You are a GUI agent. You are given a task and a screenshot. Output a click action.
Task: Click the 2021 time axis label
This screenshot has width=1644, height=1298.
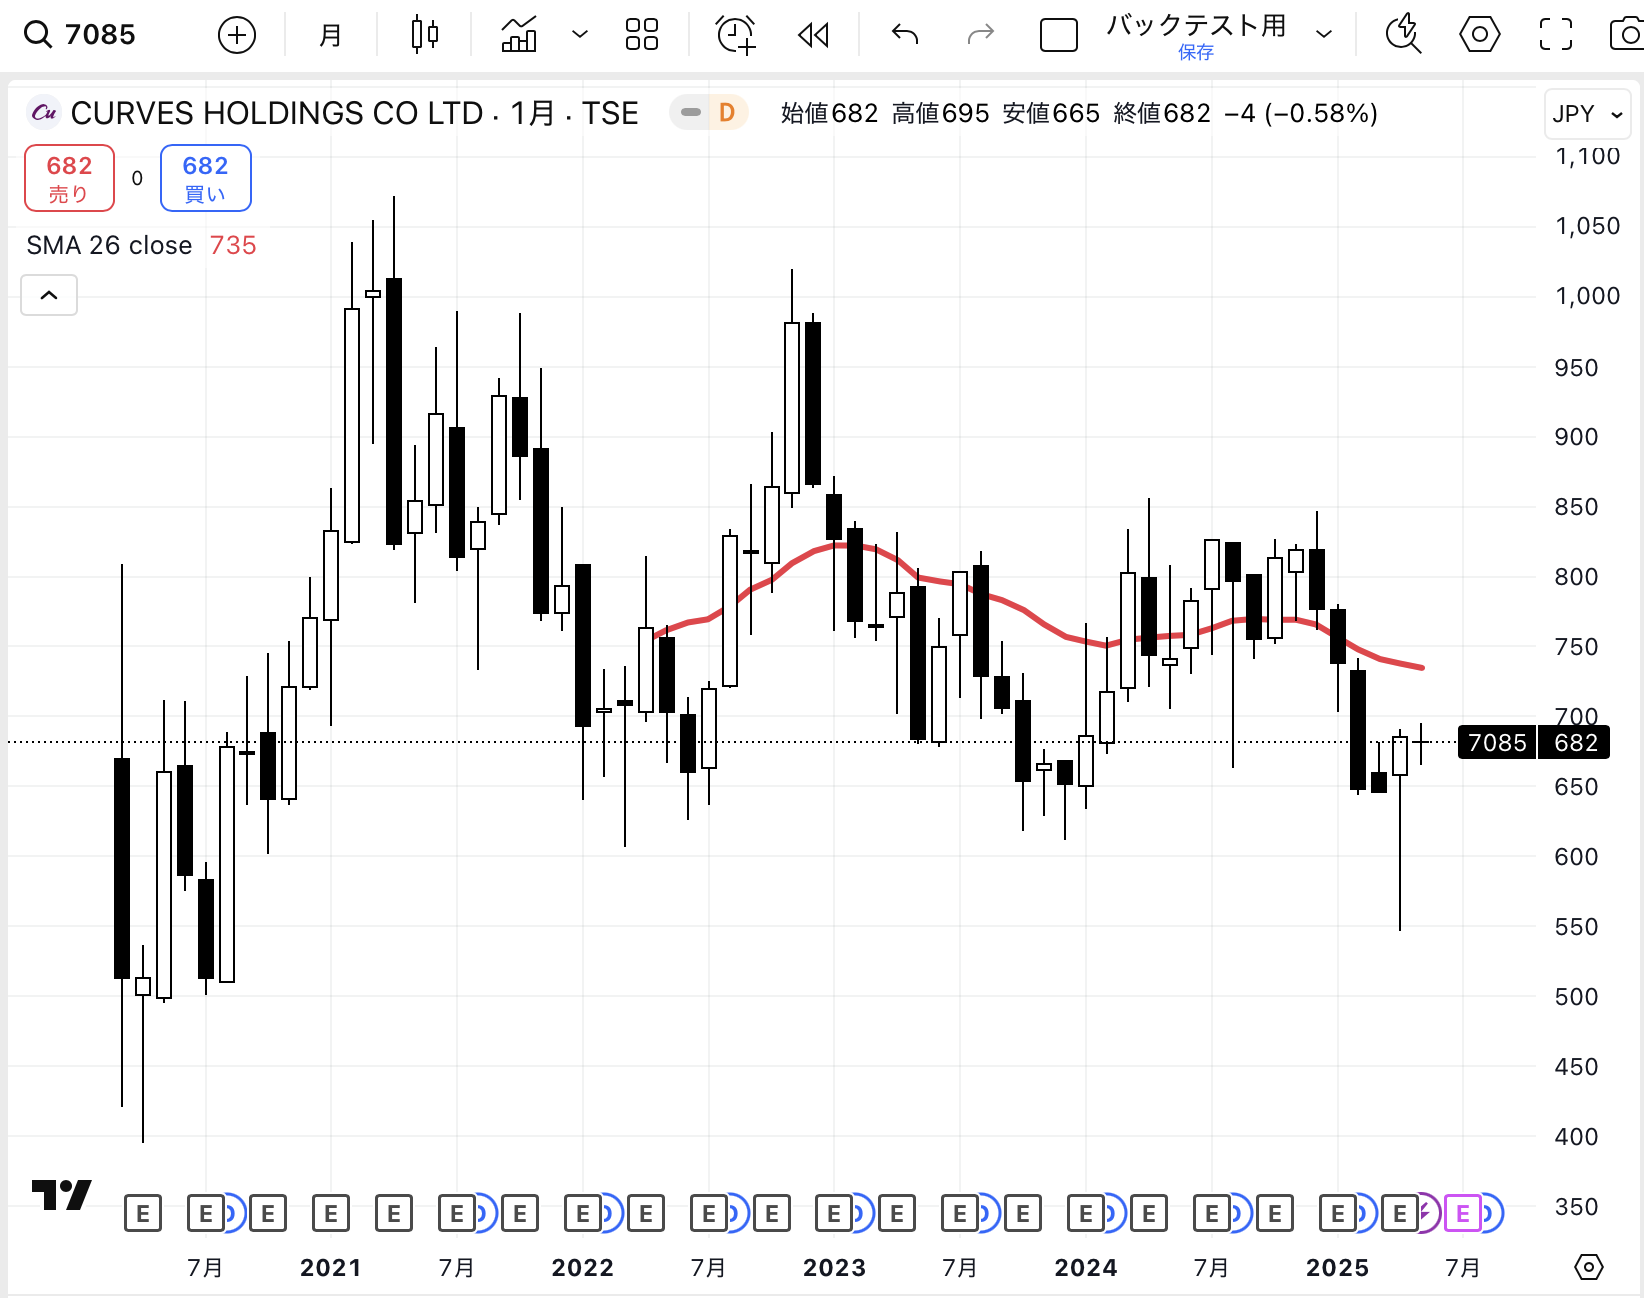pyautogui.click(x=330, y=1268)
